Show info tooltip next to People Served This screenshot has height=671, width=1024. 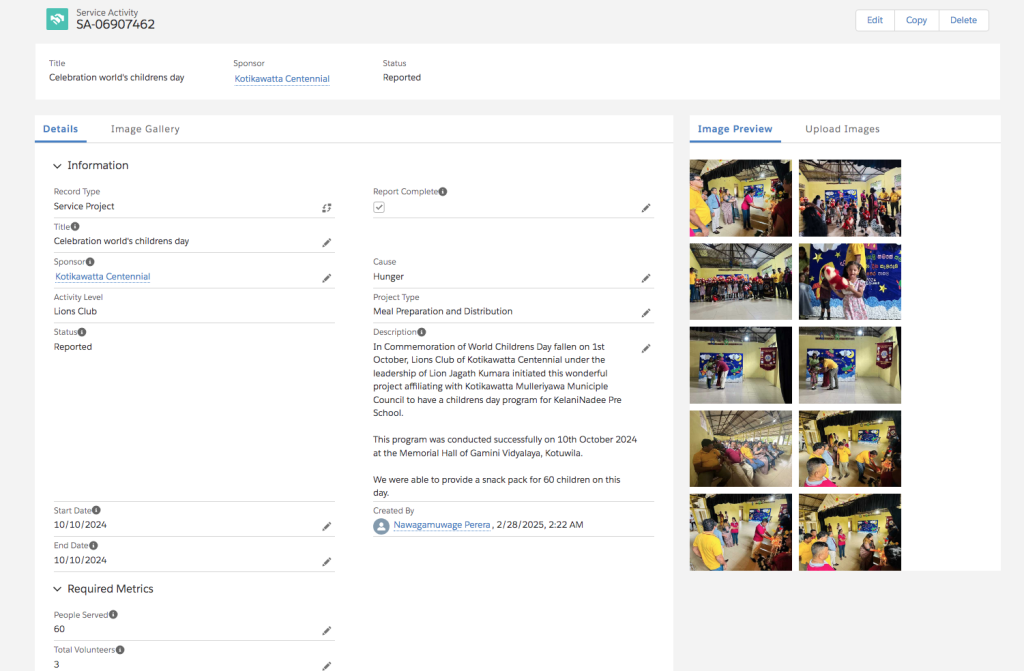pyautogui.click(x=114, y=615)
